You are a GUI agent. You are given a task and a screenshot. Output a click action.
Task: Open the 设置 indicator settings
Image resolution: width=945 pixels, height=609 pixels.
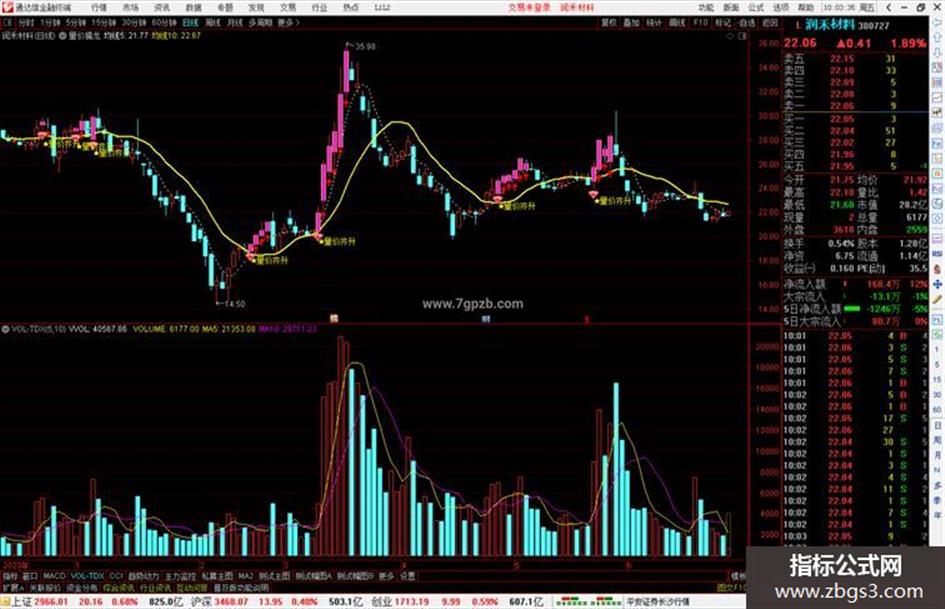coord(407,576)
